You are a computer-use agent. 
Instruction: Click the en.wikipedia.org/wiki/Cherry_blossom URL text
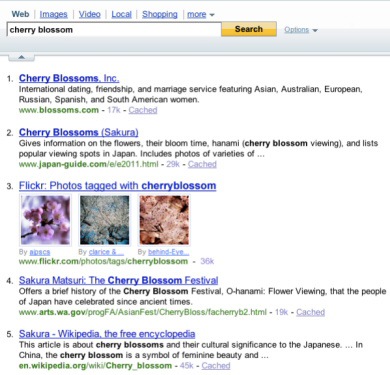coord(95,366)
